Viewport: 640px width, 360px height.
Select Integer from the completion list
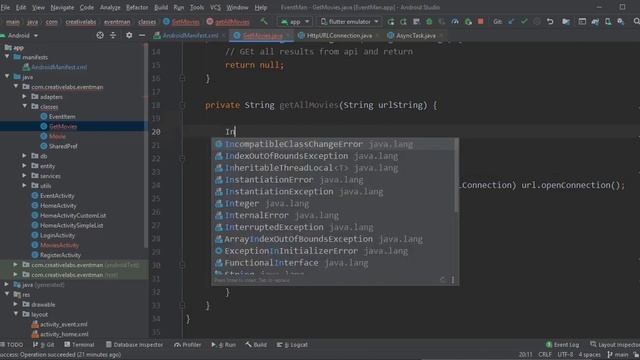coord(333,204)
